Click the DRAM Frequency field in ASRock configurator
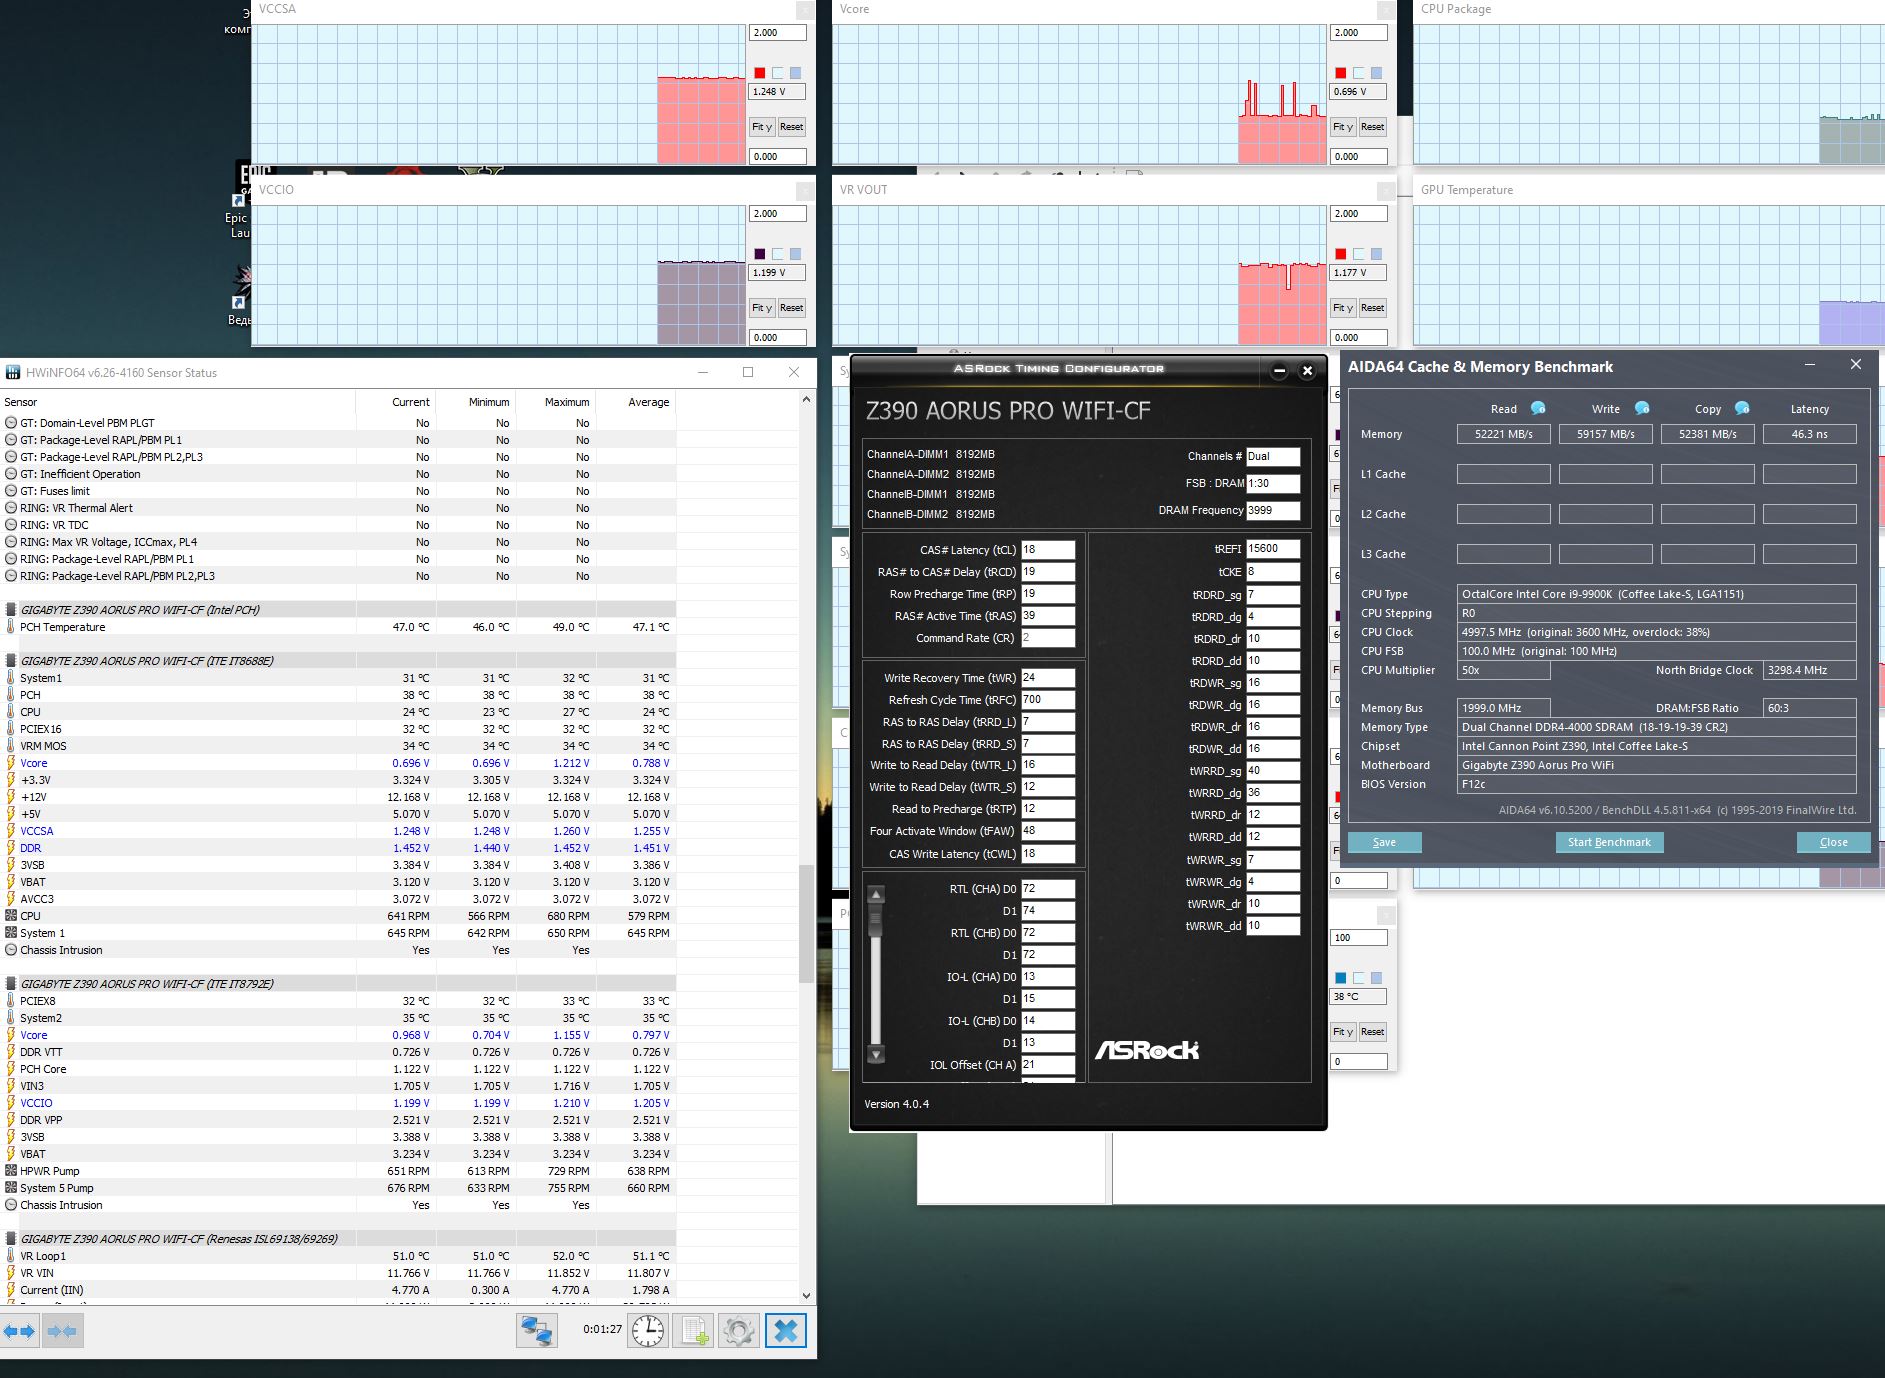Viewport: 1885px width, 1378px height. pyautogui.click(x=1272, y=510)
